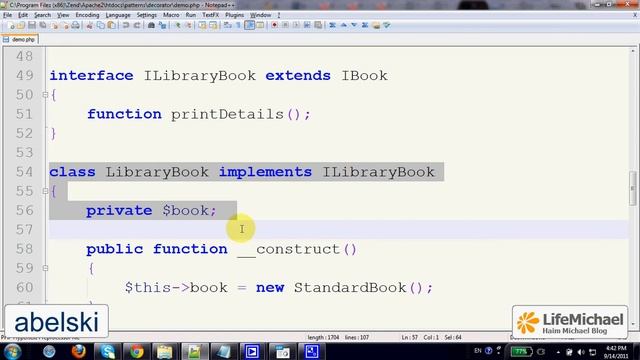640x360 pixels.
Task: Open the TextFX menu
Action: click(211, 15)
